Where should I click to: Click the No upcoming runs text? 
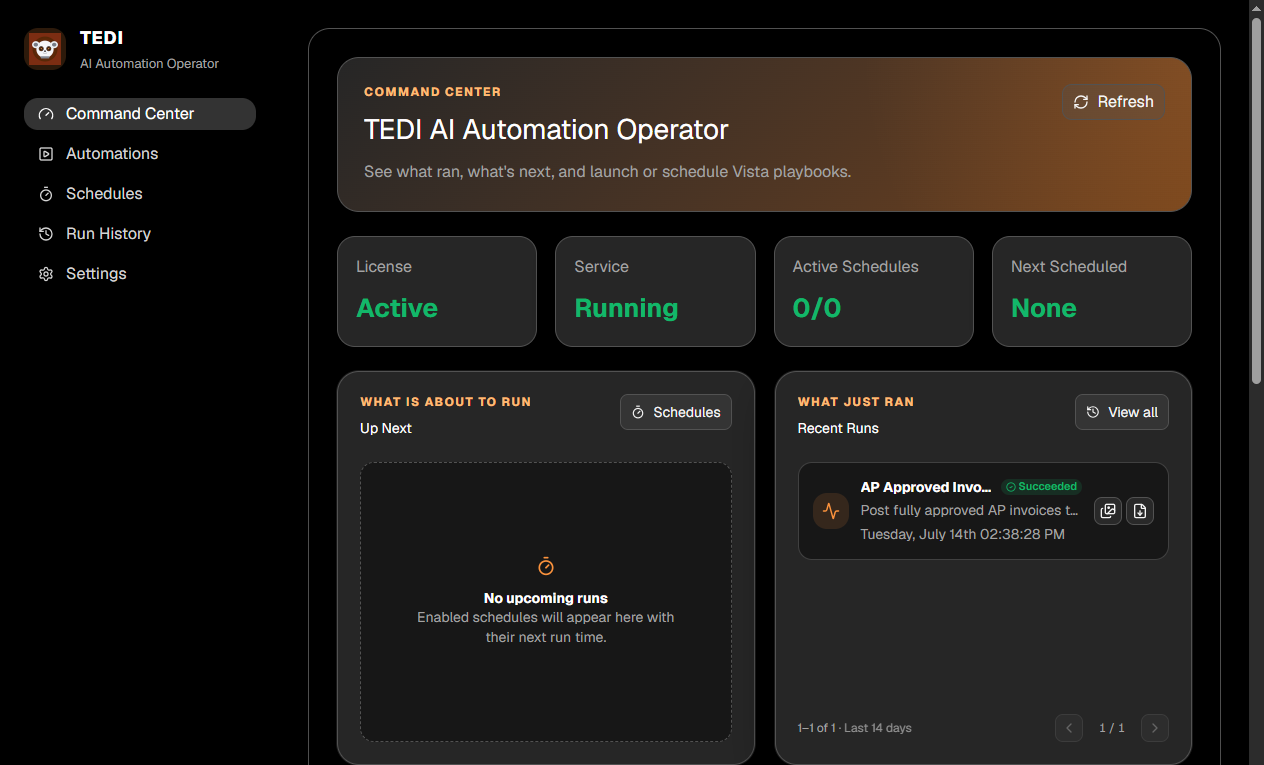(x=546, y=598)
